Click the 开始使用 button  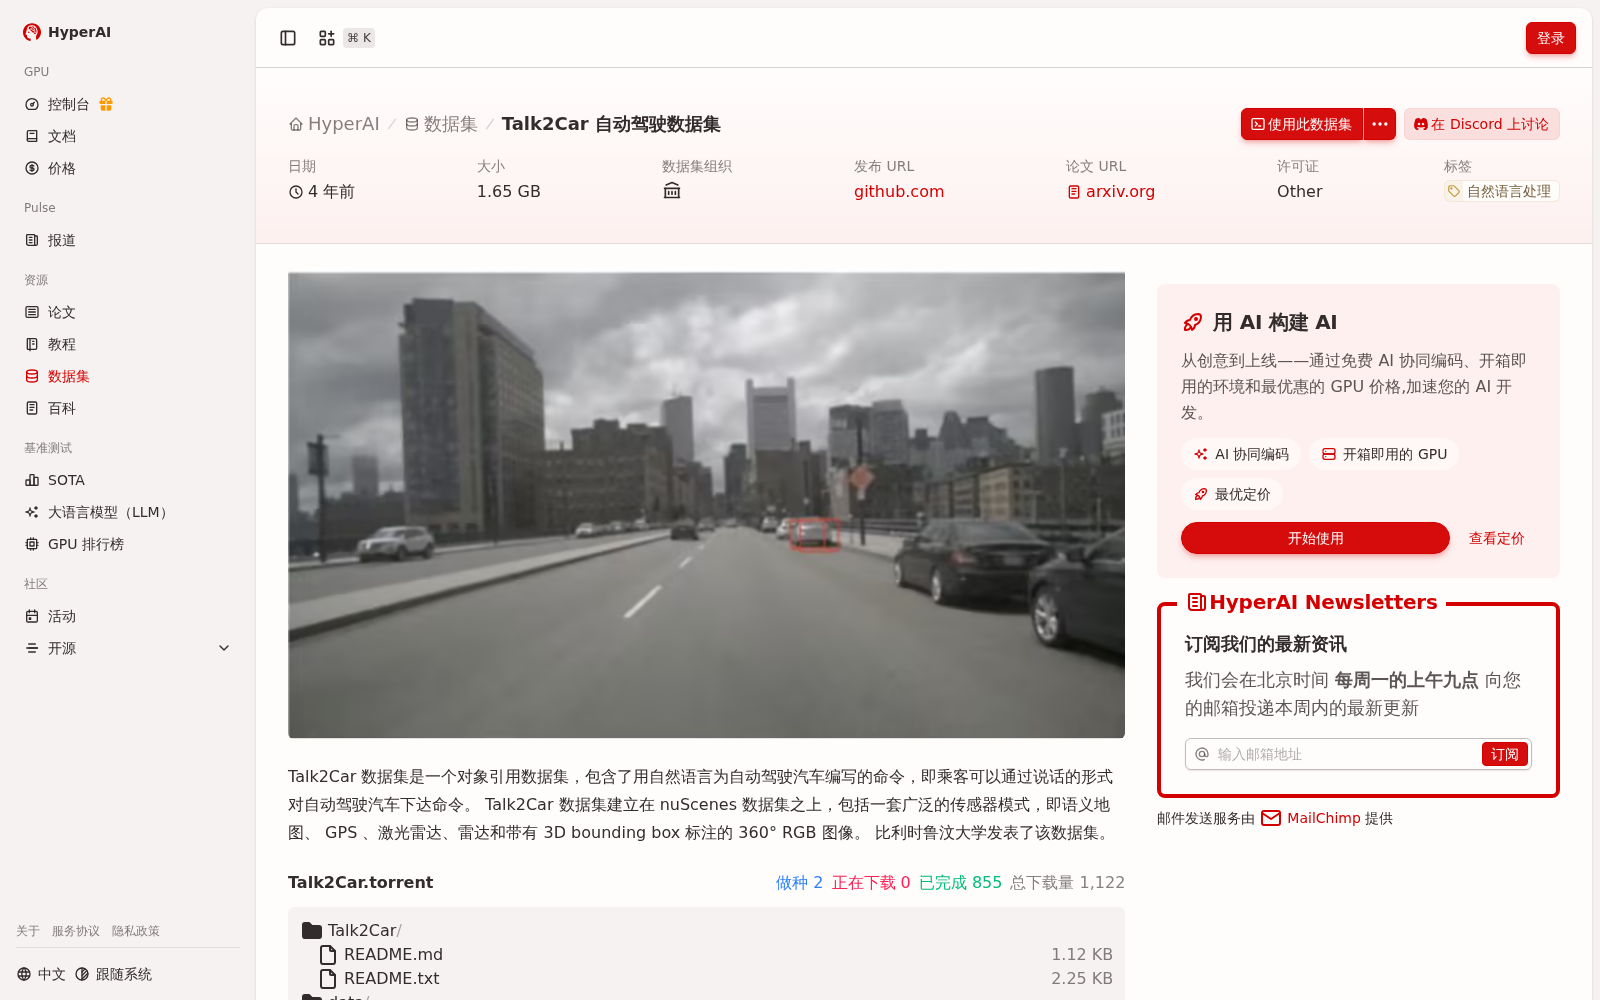pyautogui.click(x=1315, y=538)
